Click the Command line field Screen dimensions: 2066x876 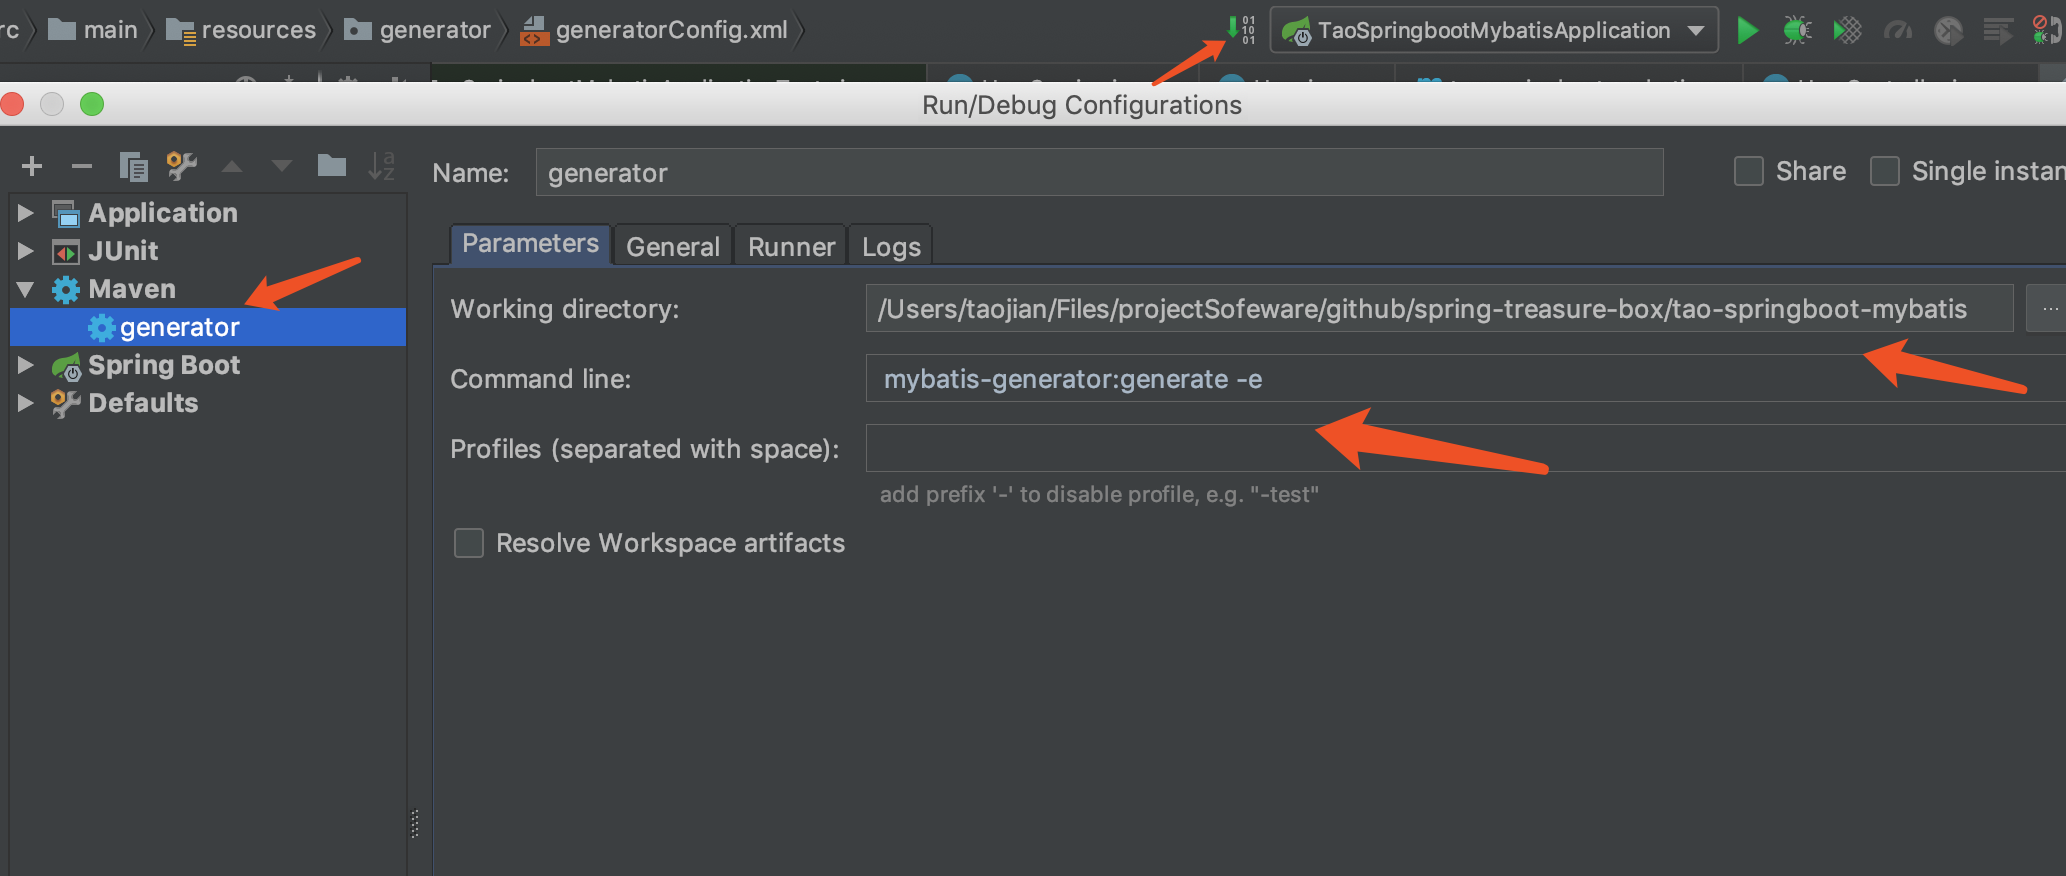[1466, 379]
